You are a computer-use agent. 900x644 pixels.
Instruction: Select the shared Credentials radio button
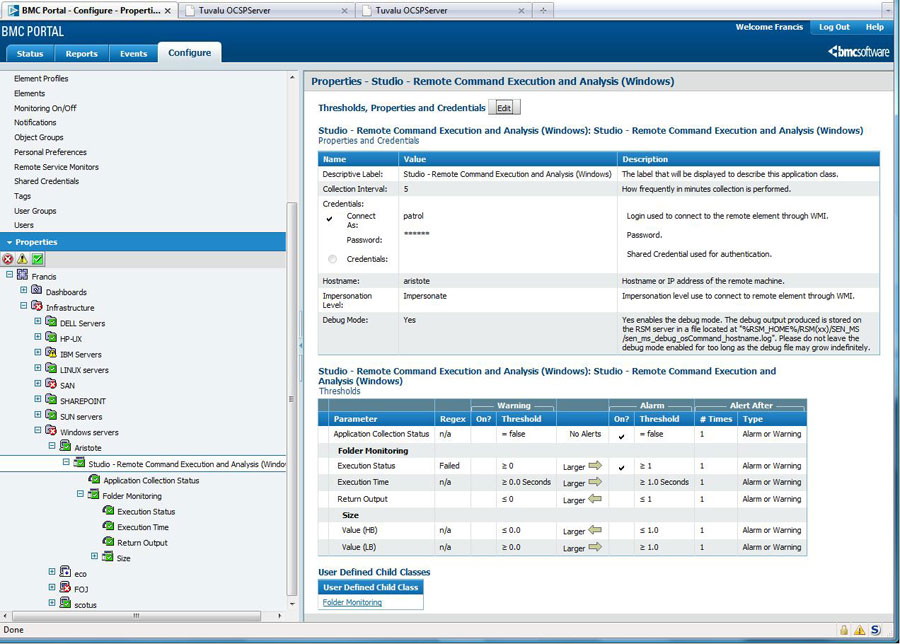click(x=332, y=259)
